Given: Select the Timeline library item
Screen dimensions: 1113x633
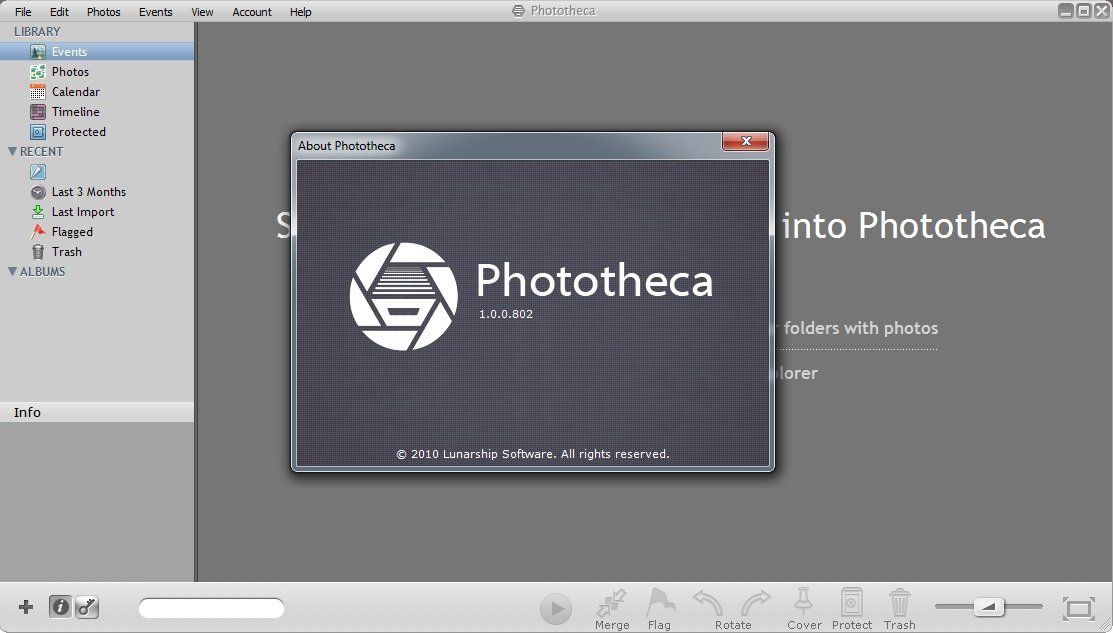Looking at the screenshot, I should point(74,111).
